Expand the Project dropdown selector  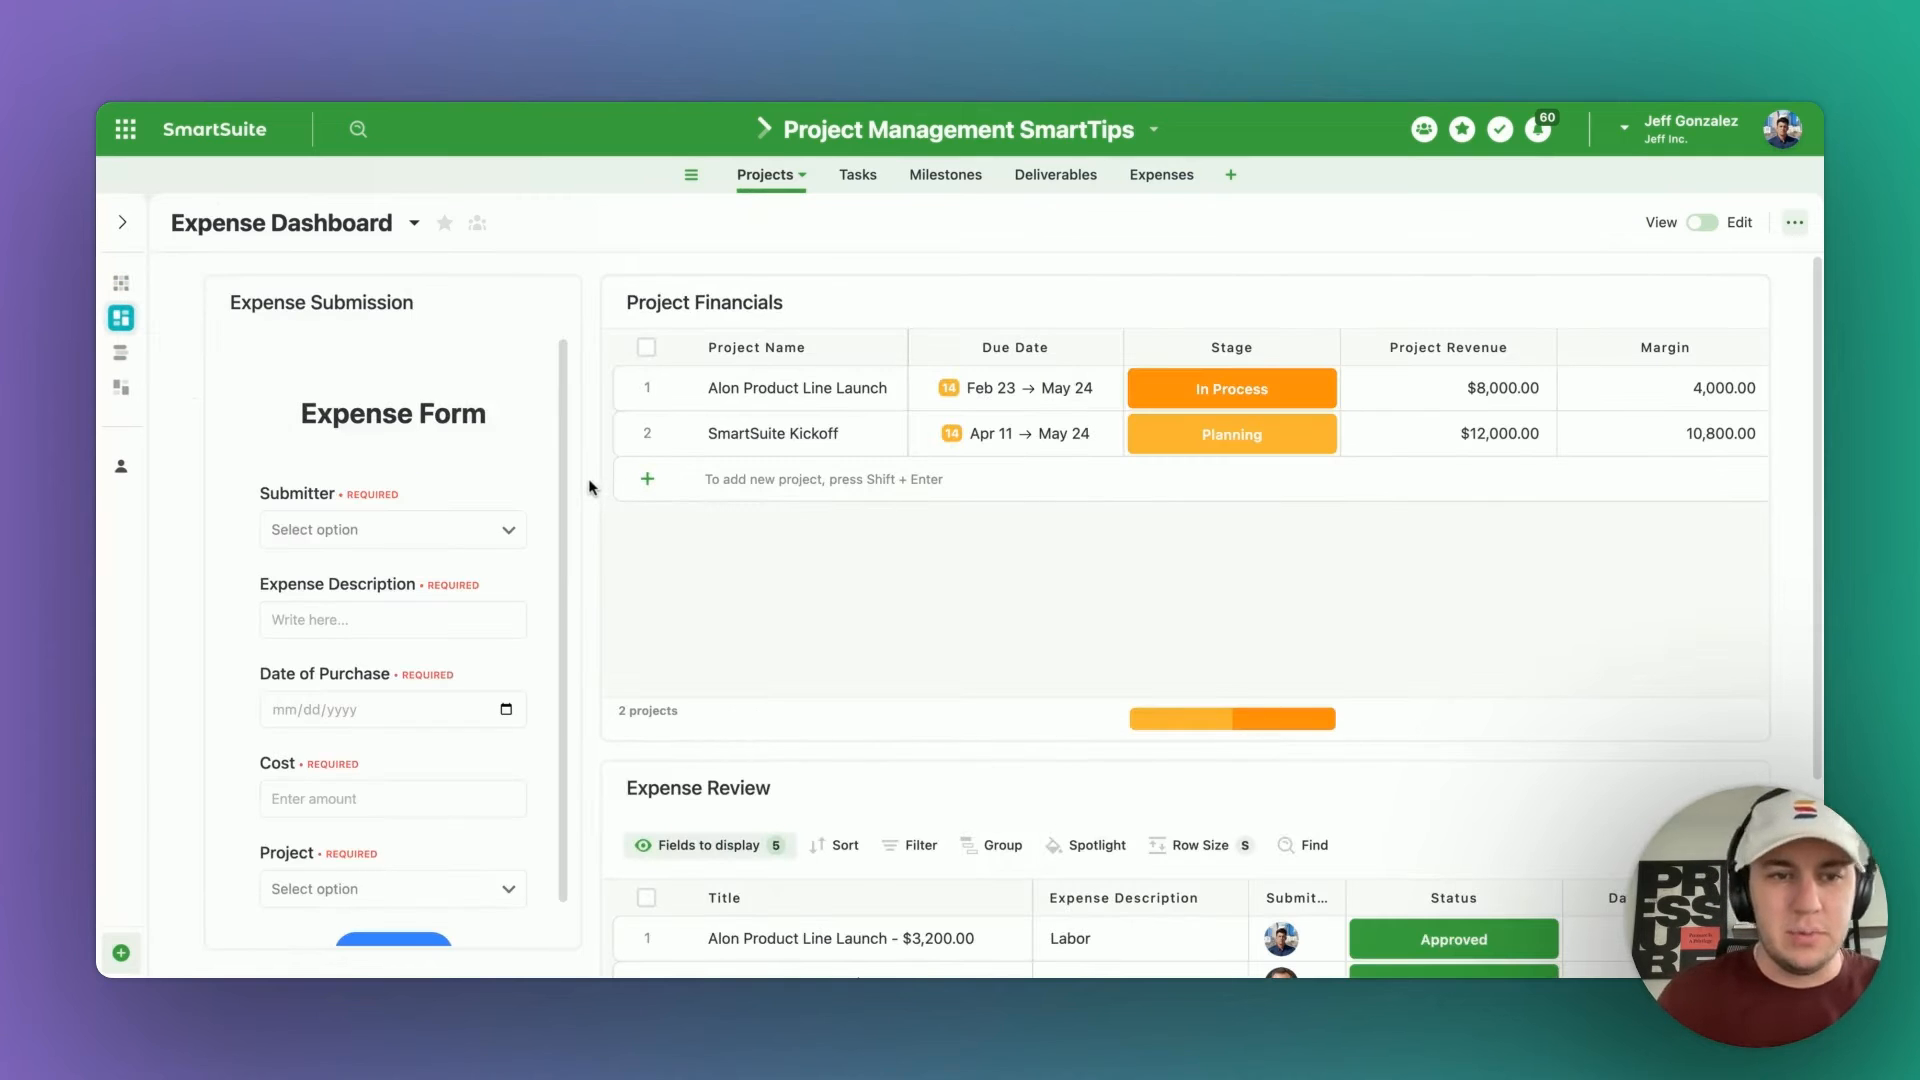(392, 889)
